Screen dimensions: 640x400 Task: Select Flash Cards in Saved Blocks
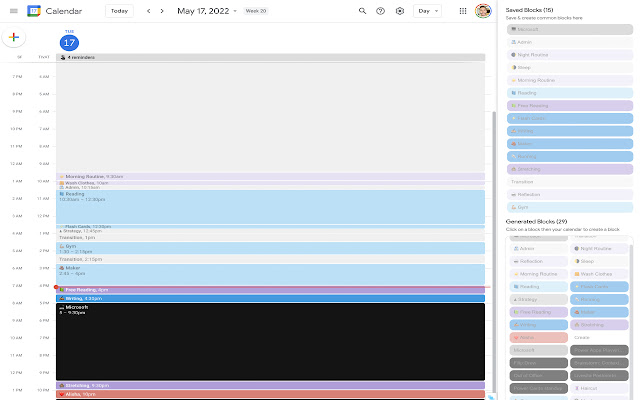(x=570, y=118)
